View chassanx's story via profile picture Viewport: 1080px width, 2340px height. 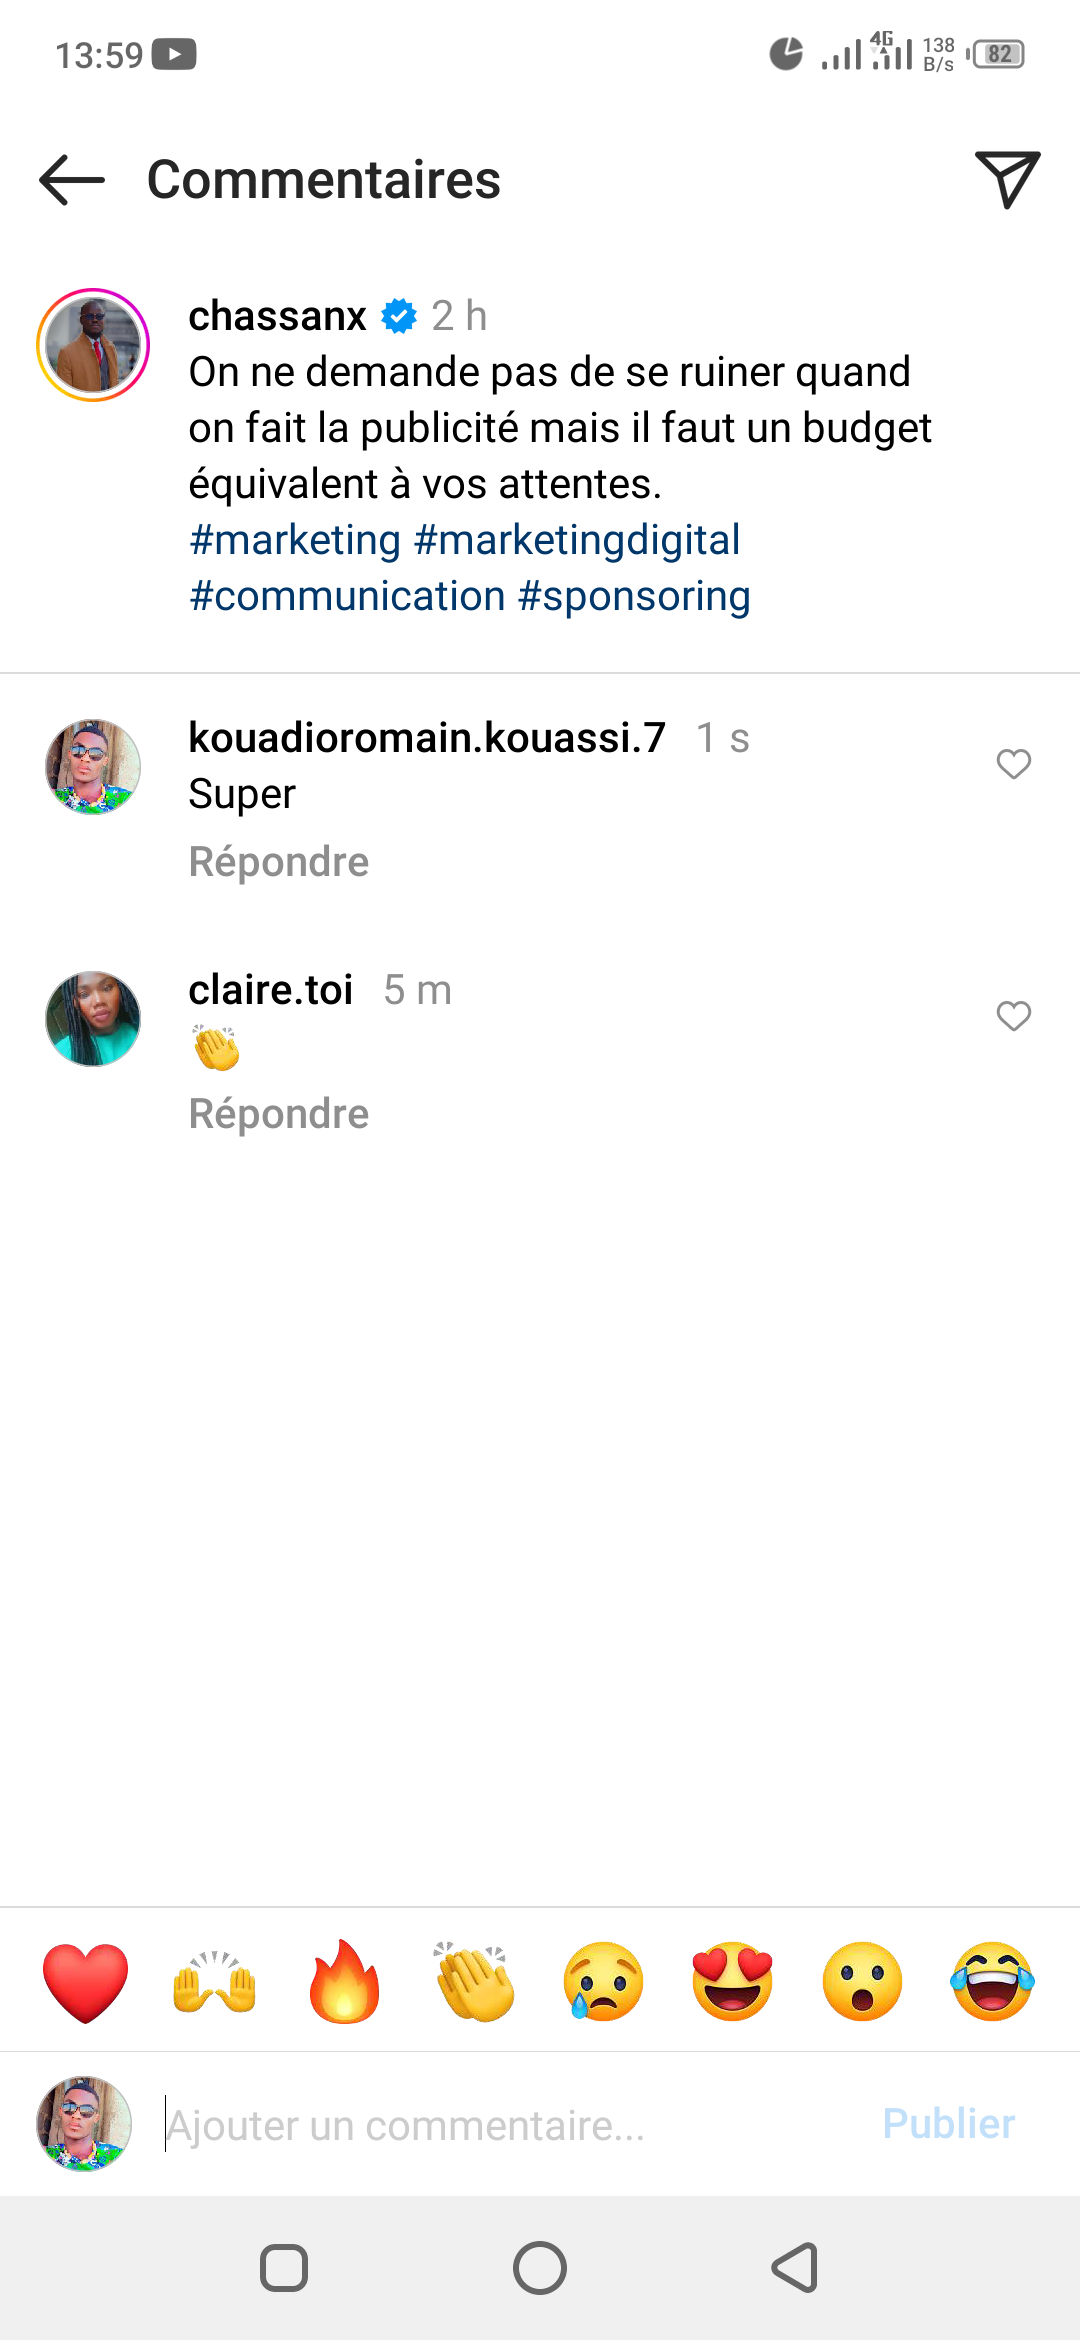click(x=93, y=345)
